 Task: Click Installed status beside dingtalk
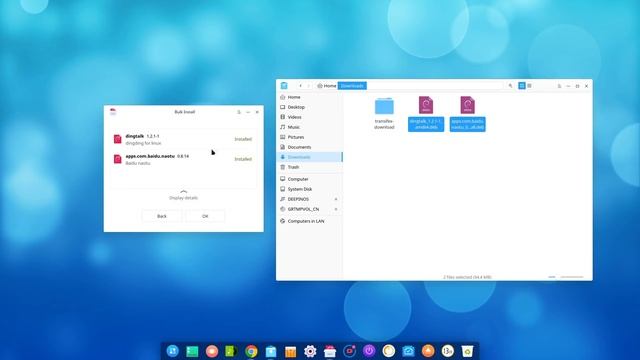(x=243, y=139)
